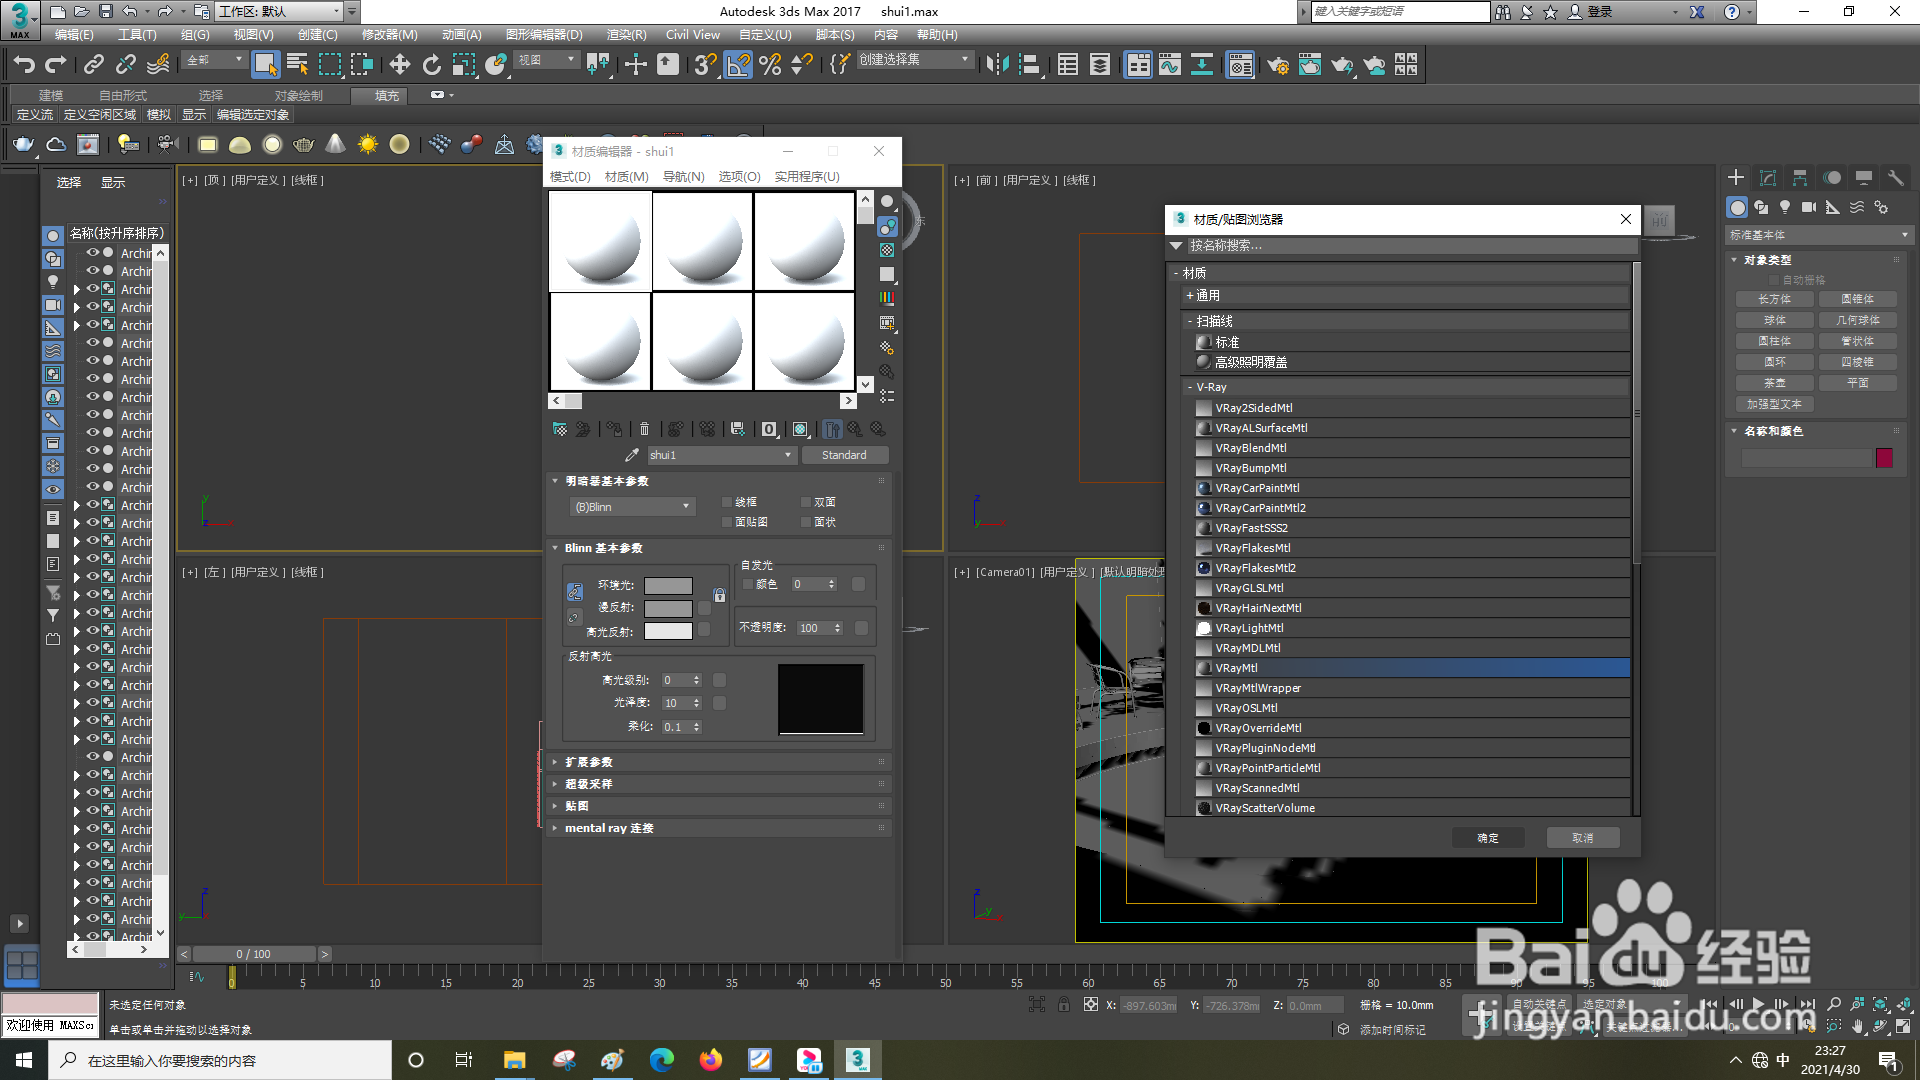The image size is (1920, 1082).
Task: Expand the 超级采样 rollout
Action: tap(718, 785)
